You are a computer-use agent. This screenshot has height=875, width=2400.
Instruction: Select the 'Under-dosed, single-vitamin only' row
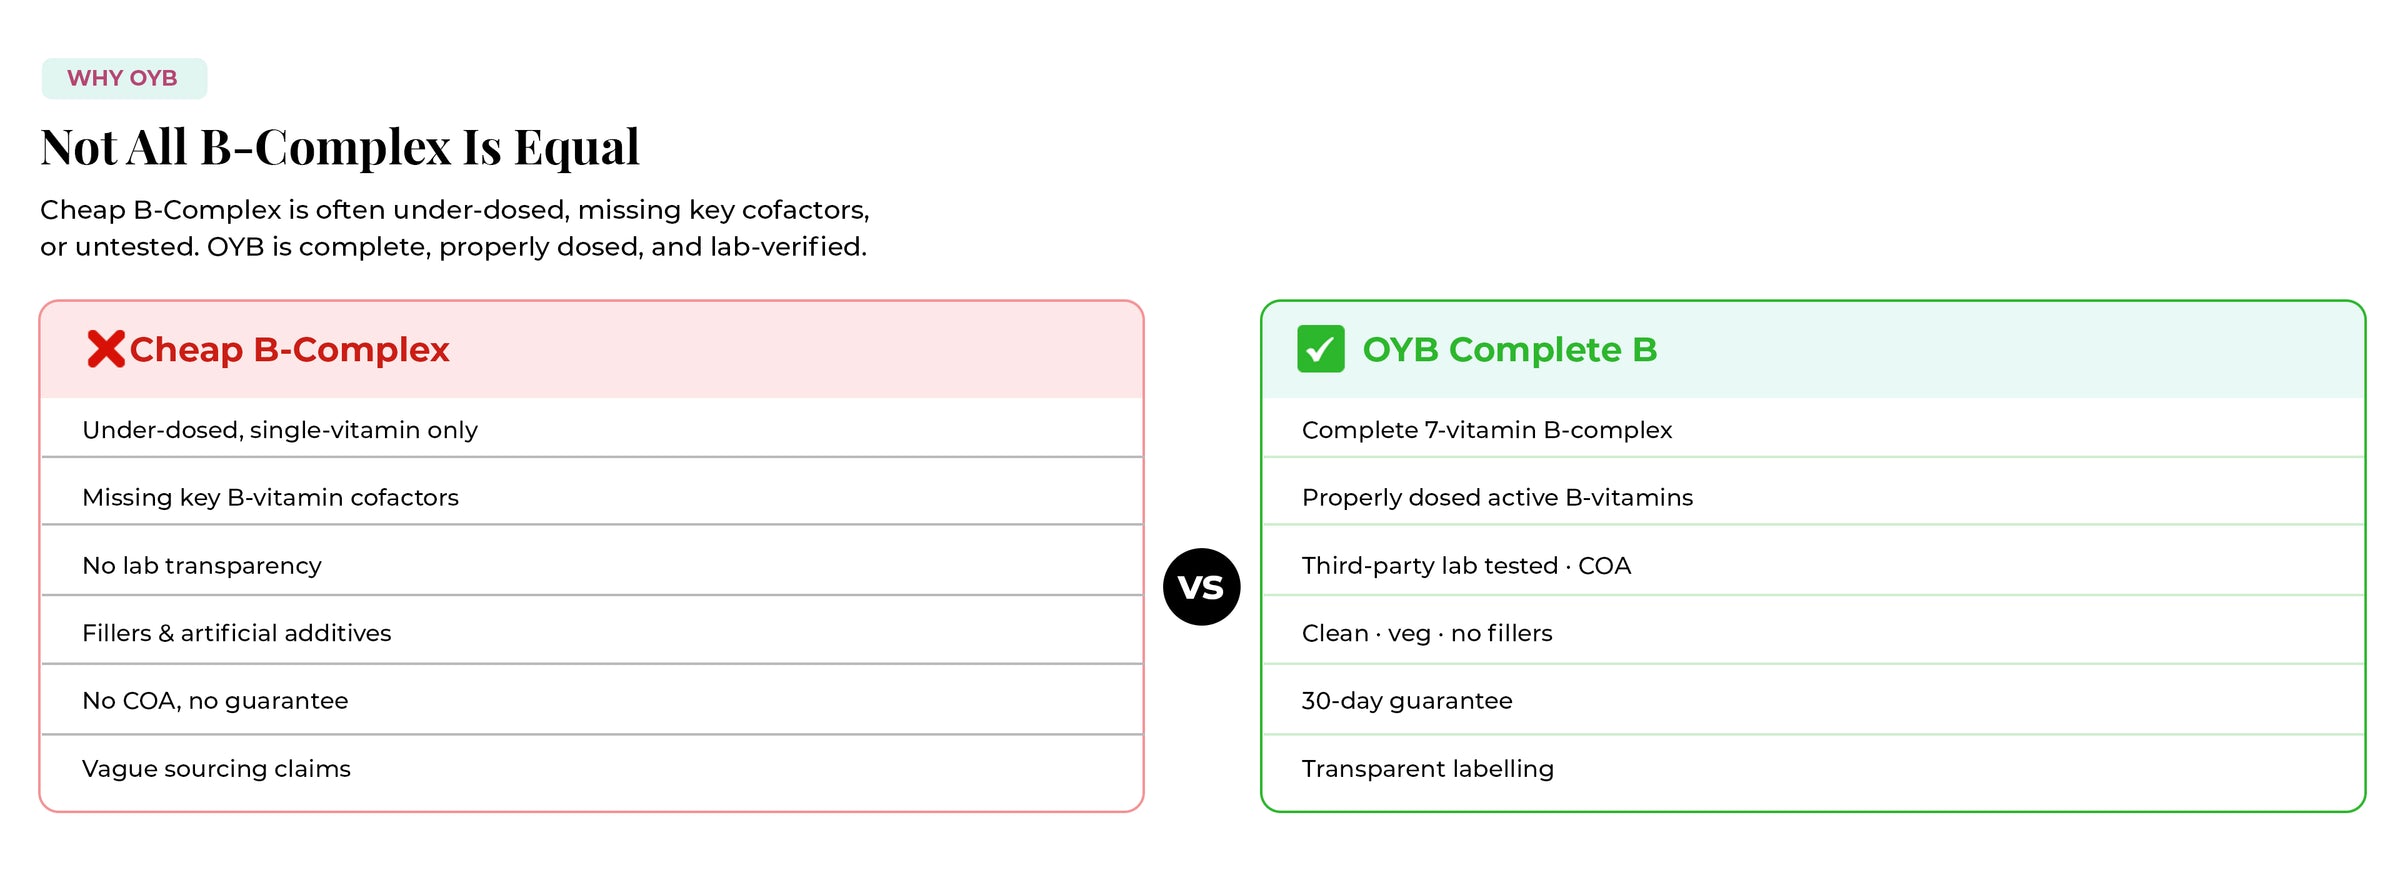click(592, 429)
